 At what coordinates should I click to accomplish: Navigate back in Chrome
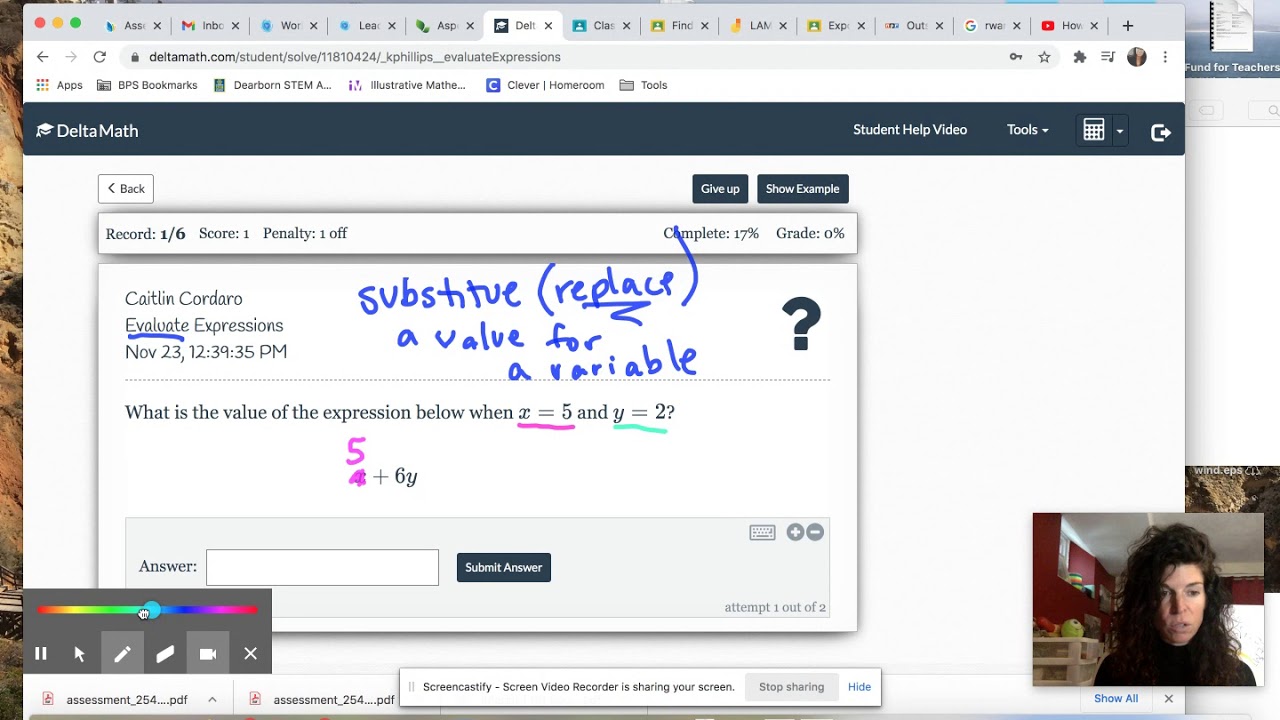pos(42,57)
